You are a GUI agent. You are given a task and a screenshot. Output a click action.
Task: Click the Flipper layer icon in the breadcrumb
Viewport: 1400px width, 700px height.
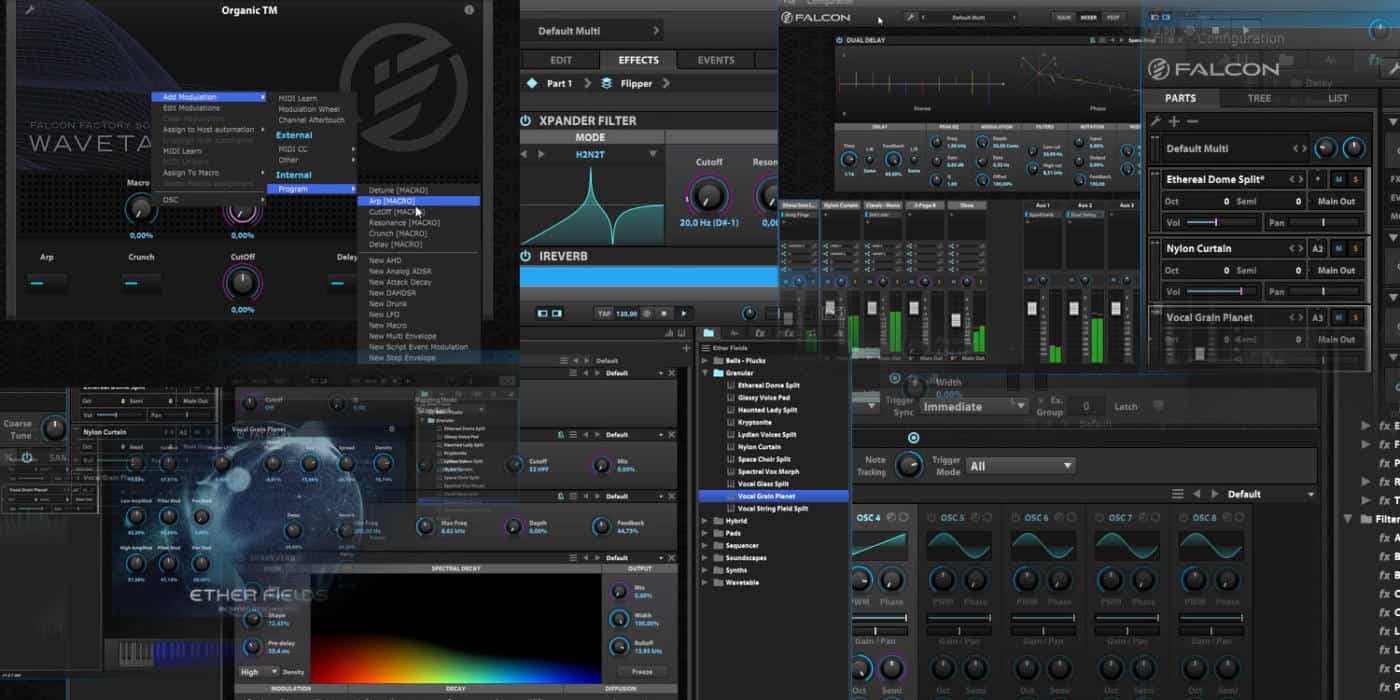607,84
